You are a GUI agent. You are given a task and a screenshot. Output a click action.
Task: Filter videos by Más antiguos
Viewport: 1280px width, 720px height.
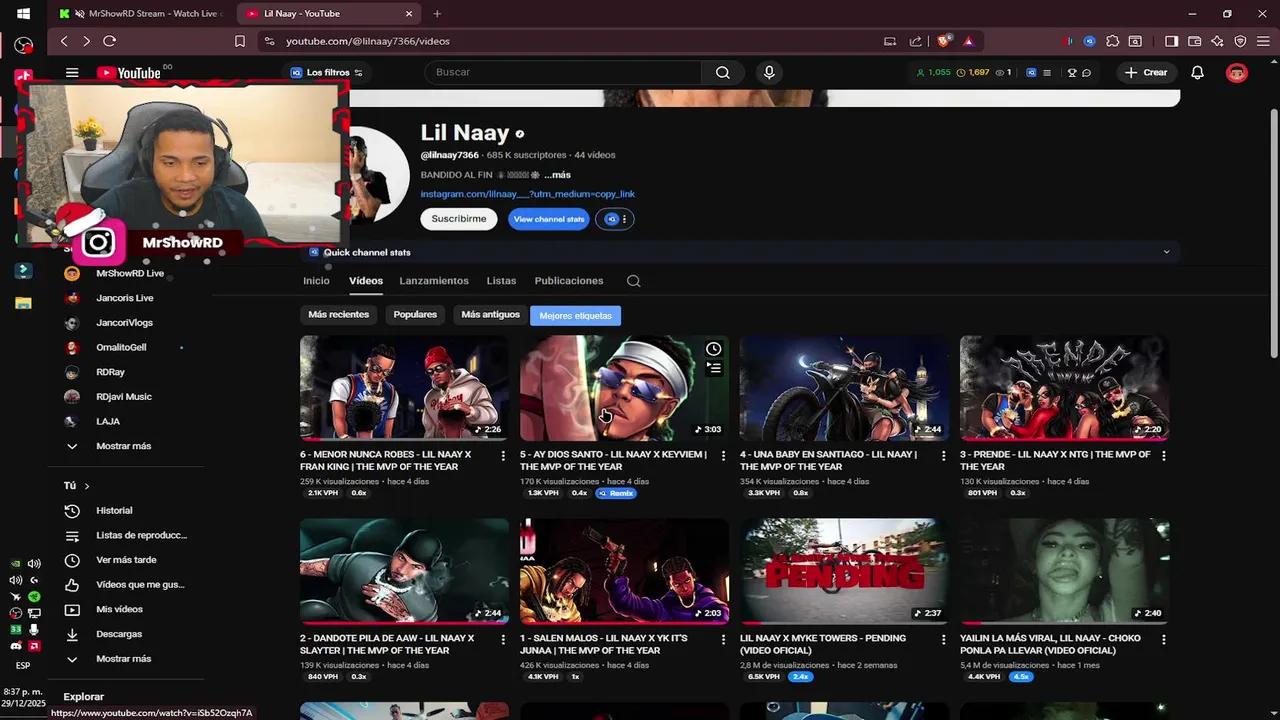click(x=490, y=315)
